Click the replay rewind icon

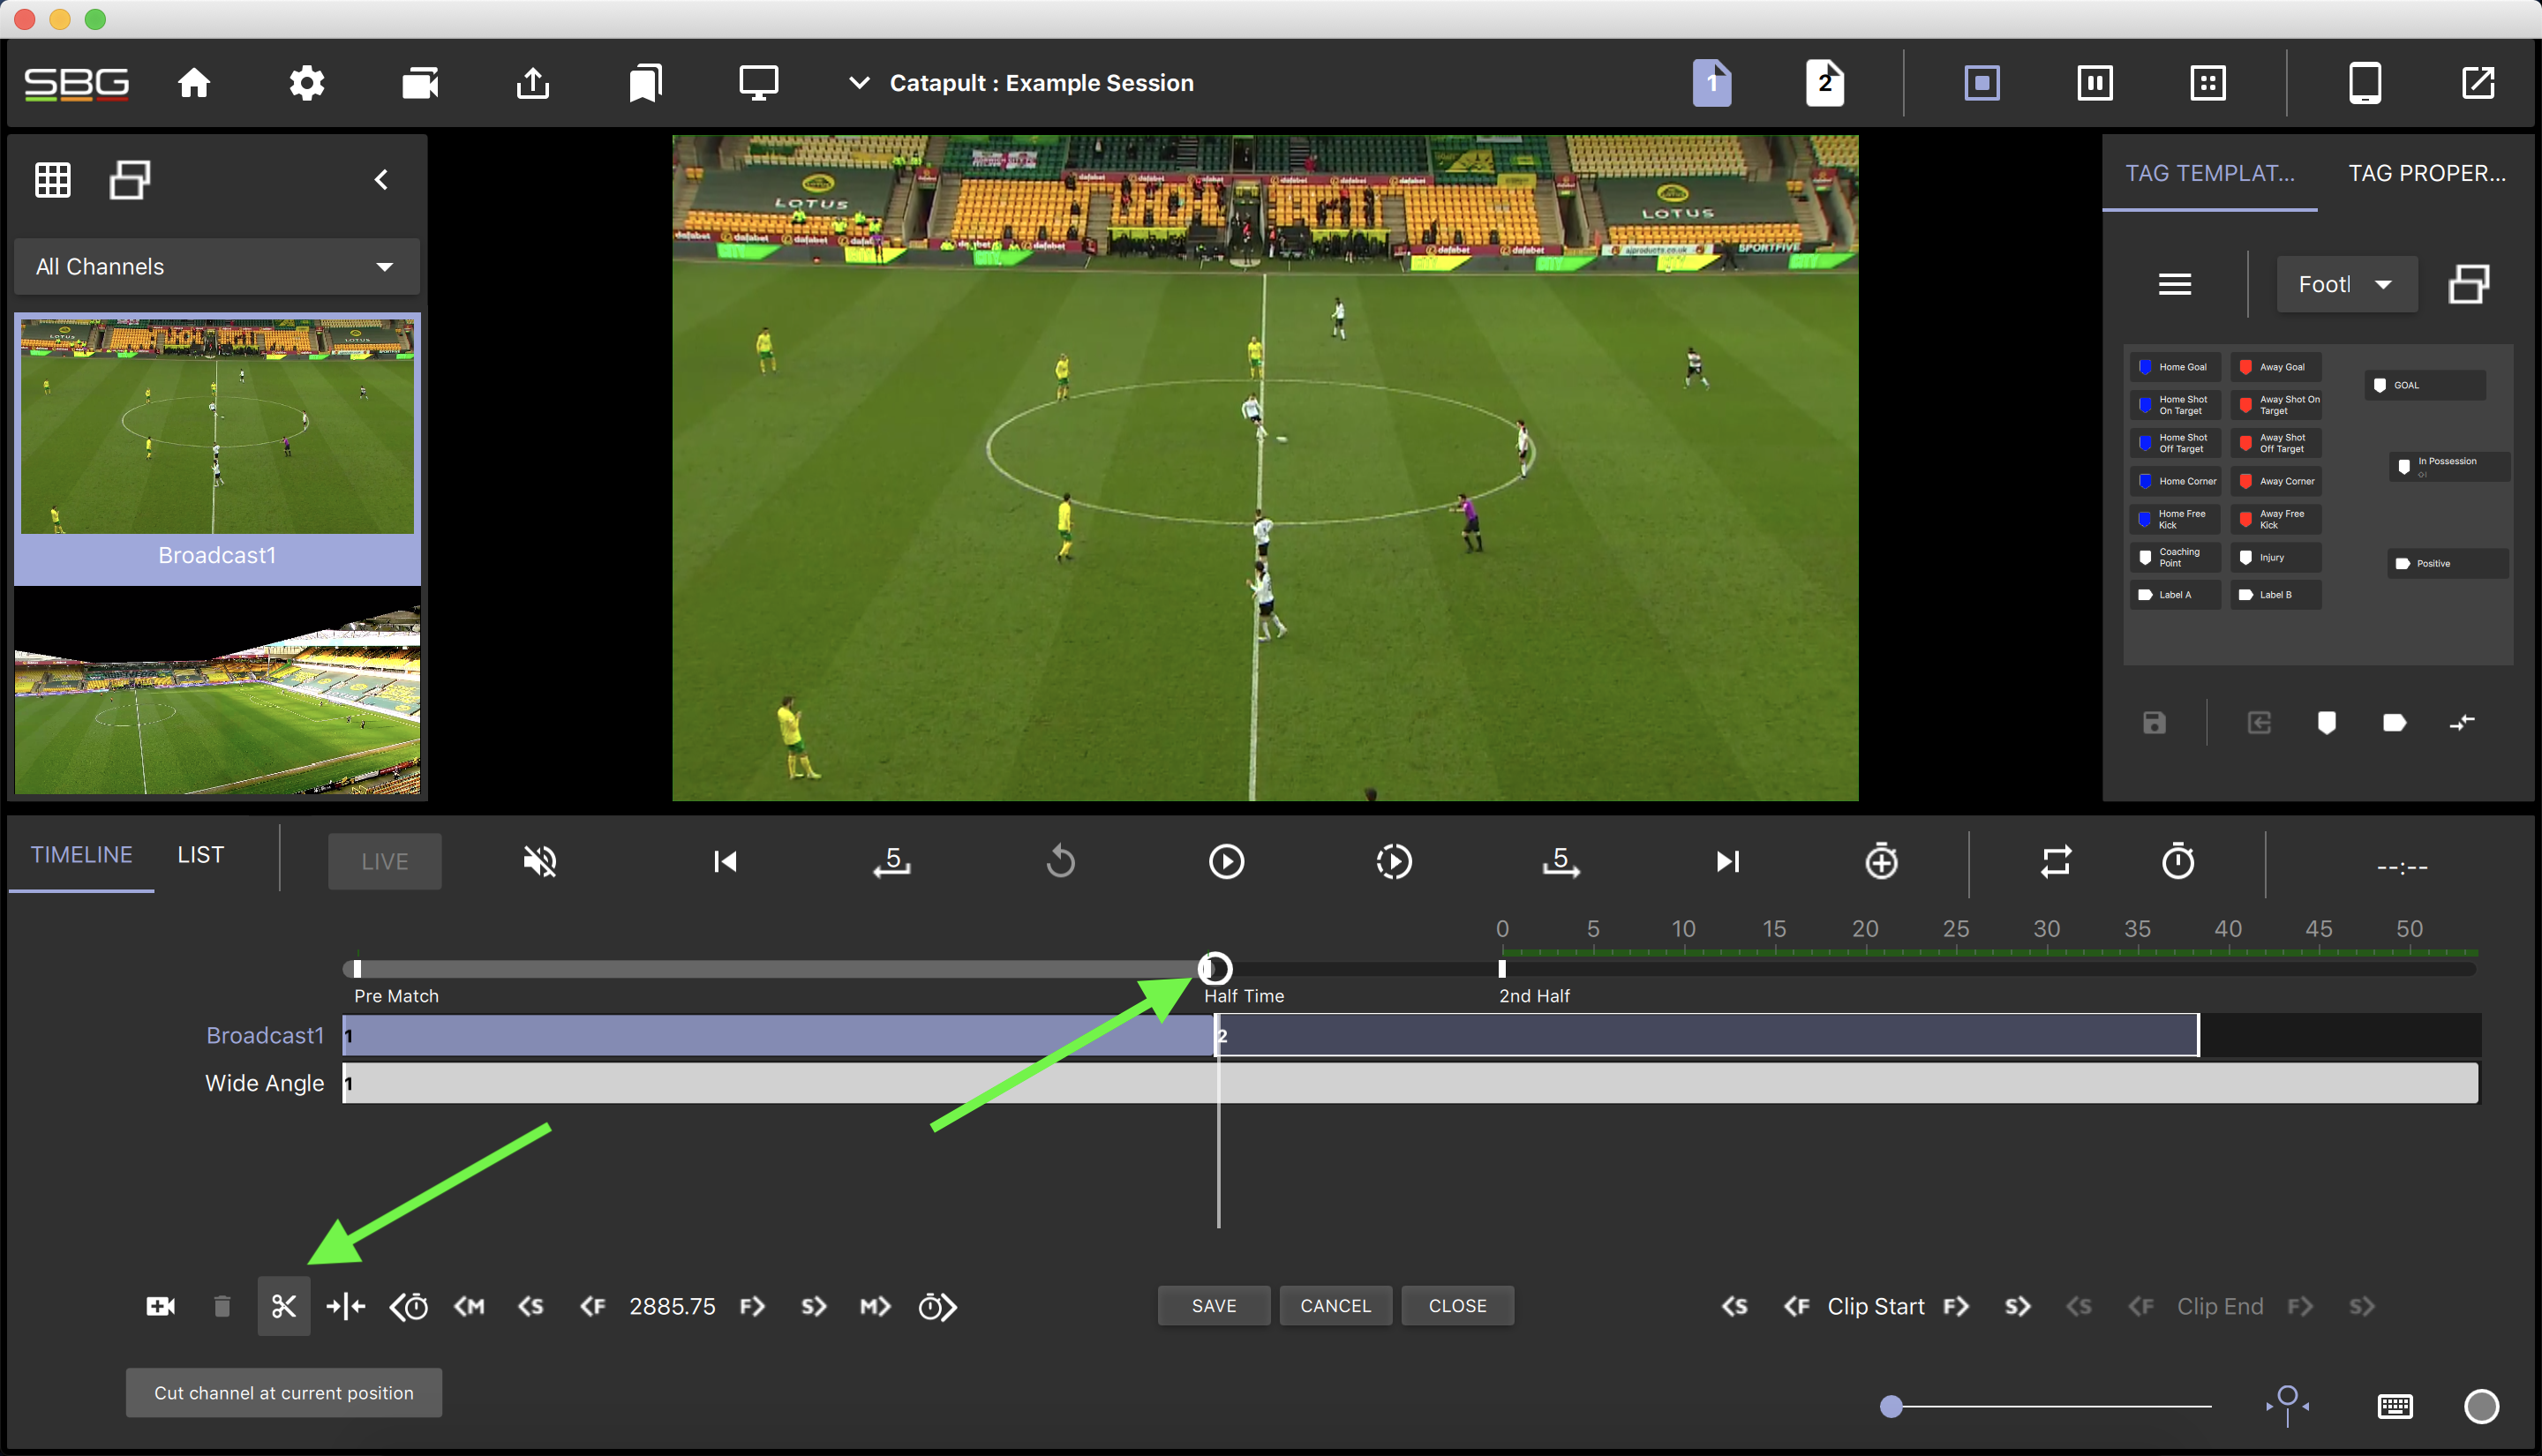tap(1060, 861)
